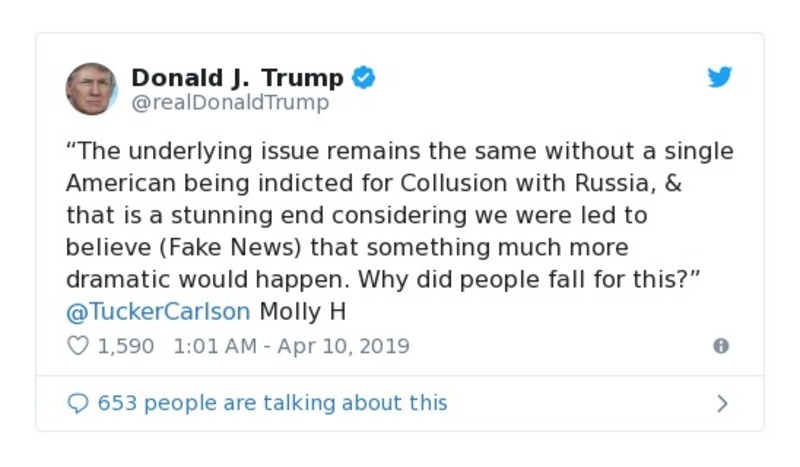Open the "1:01 AM - Apr 10, 2019" timestamp
Viewport: 800px width, 467px height.
coord(291,346)
